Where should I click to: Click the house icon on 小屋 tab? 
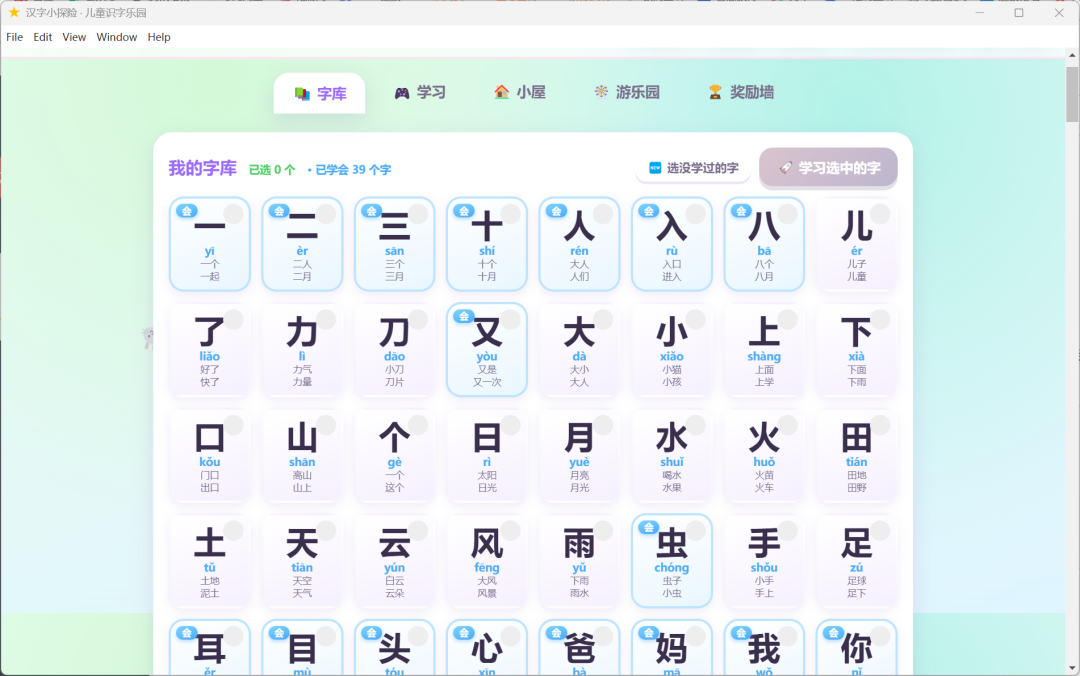(501, 92)
